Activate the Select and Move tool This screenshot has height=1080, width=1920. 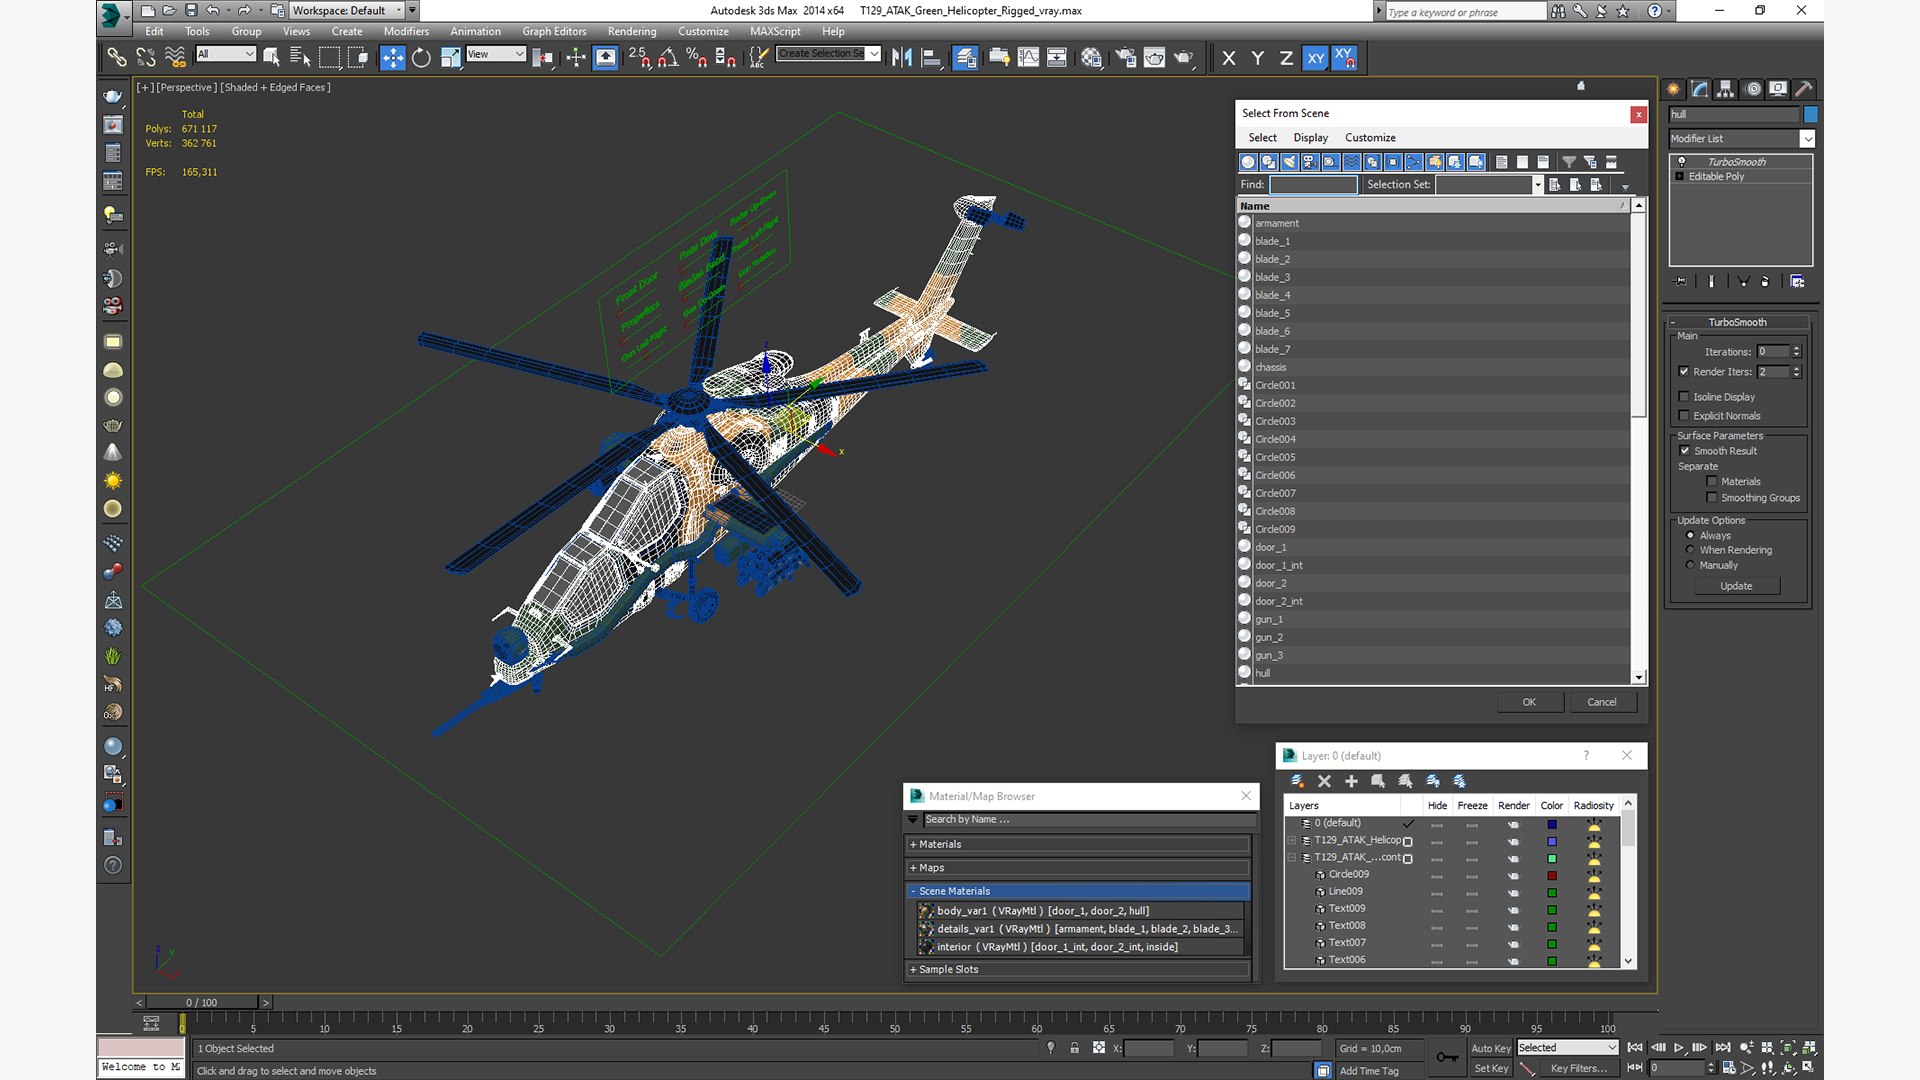[393, 57]
